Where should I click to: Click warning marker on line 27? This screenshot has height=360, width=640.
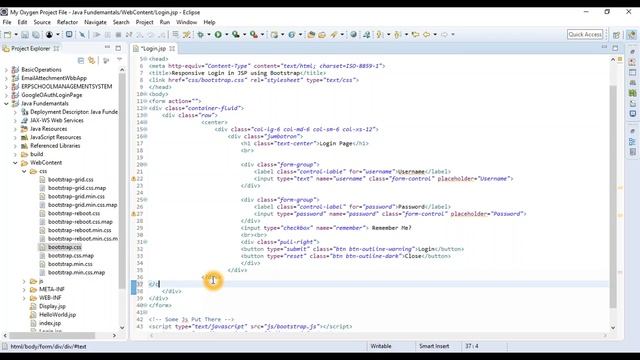click(133, 214)
